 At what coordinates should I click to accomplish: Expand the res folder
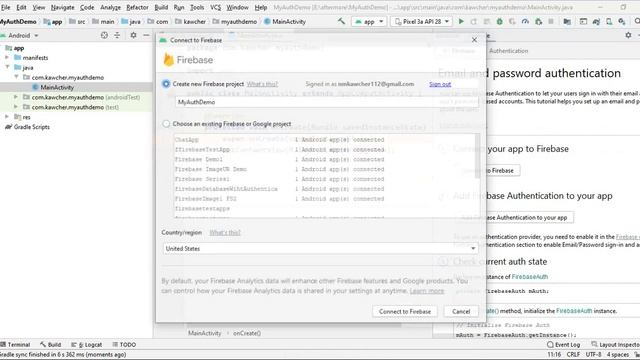click(7, 117)
